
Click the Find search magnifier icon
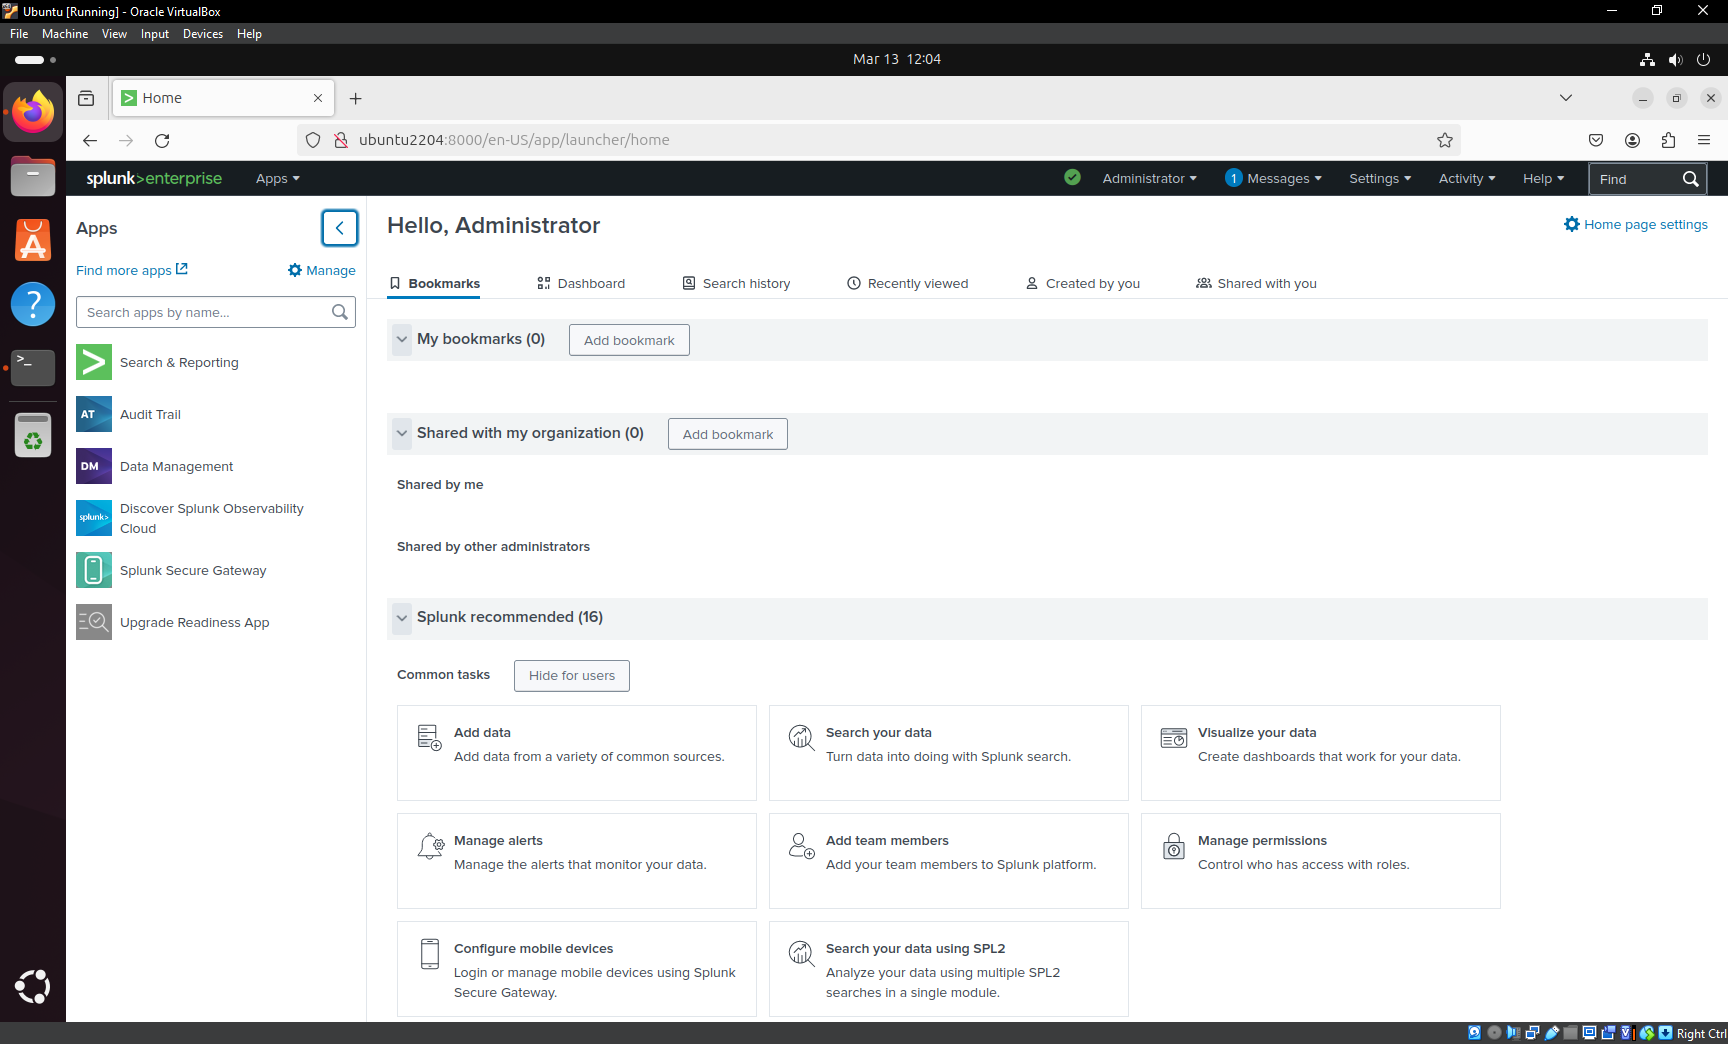[1690, 178]
